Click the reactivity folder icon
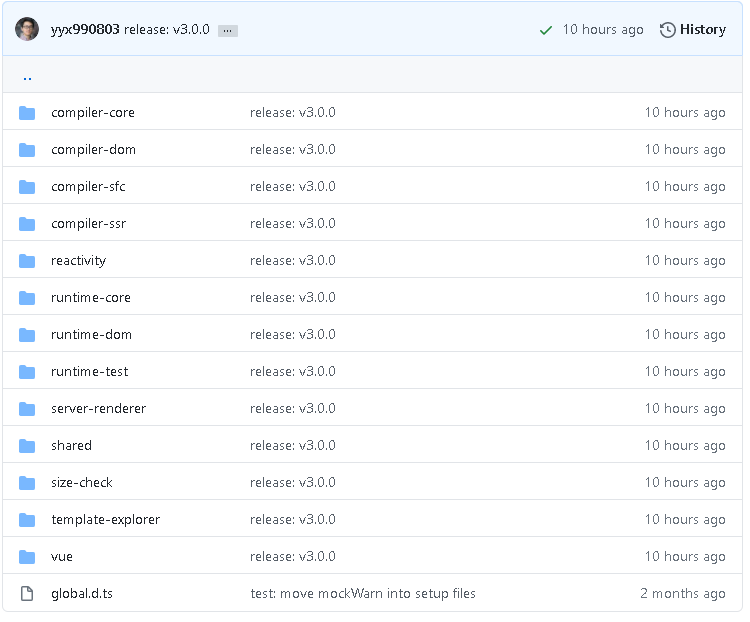 (27, 261)
